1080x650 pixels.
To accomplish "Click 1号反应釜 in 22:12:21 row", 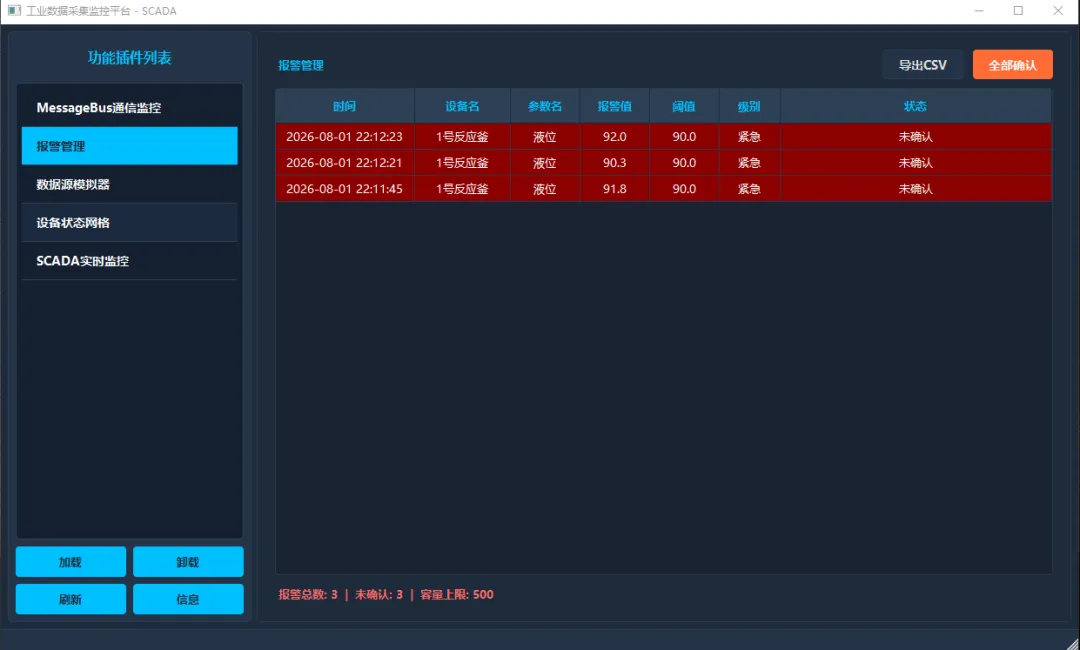I will point(462,162).
